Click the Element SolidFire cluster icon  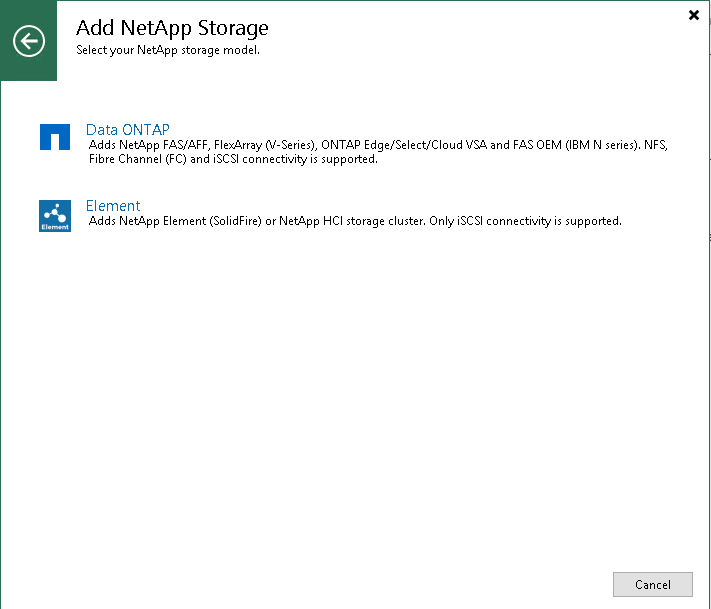click(55, 216)
